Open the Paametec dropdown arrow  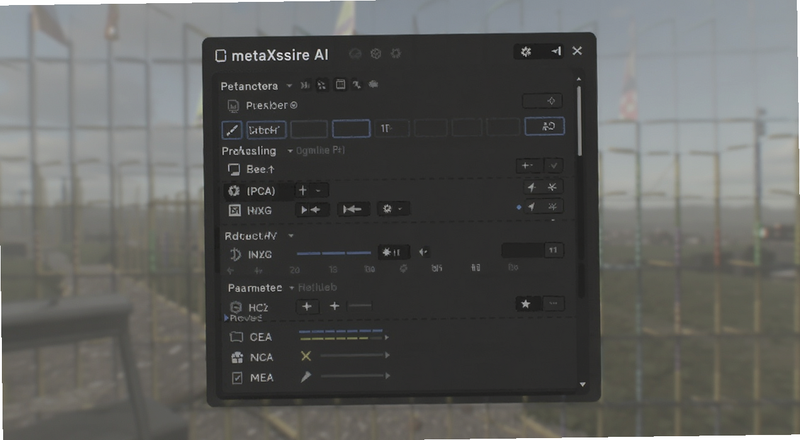coord(292,288)
